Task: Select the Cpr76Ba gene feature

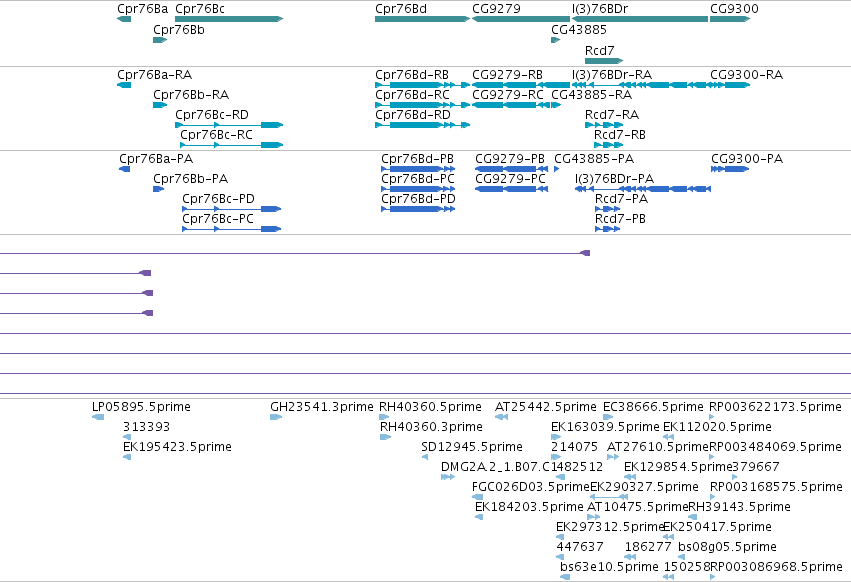Action: click(124, 19)
